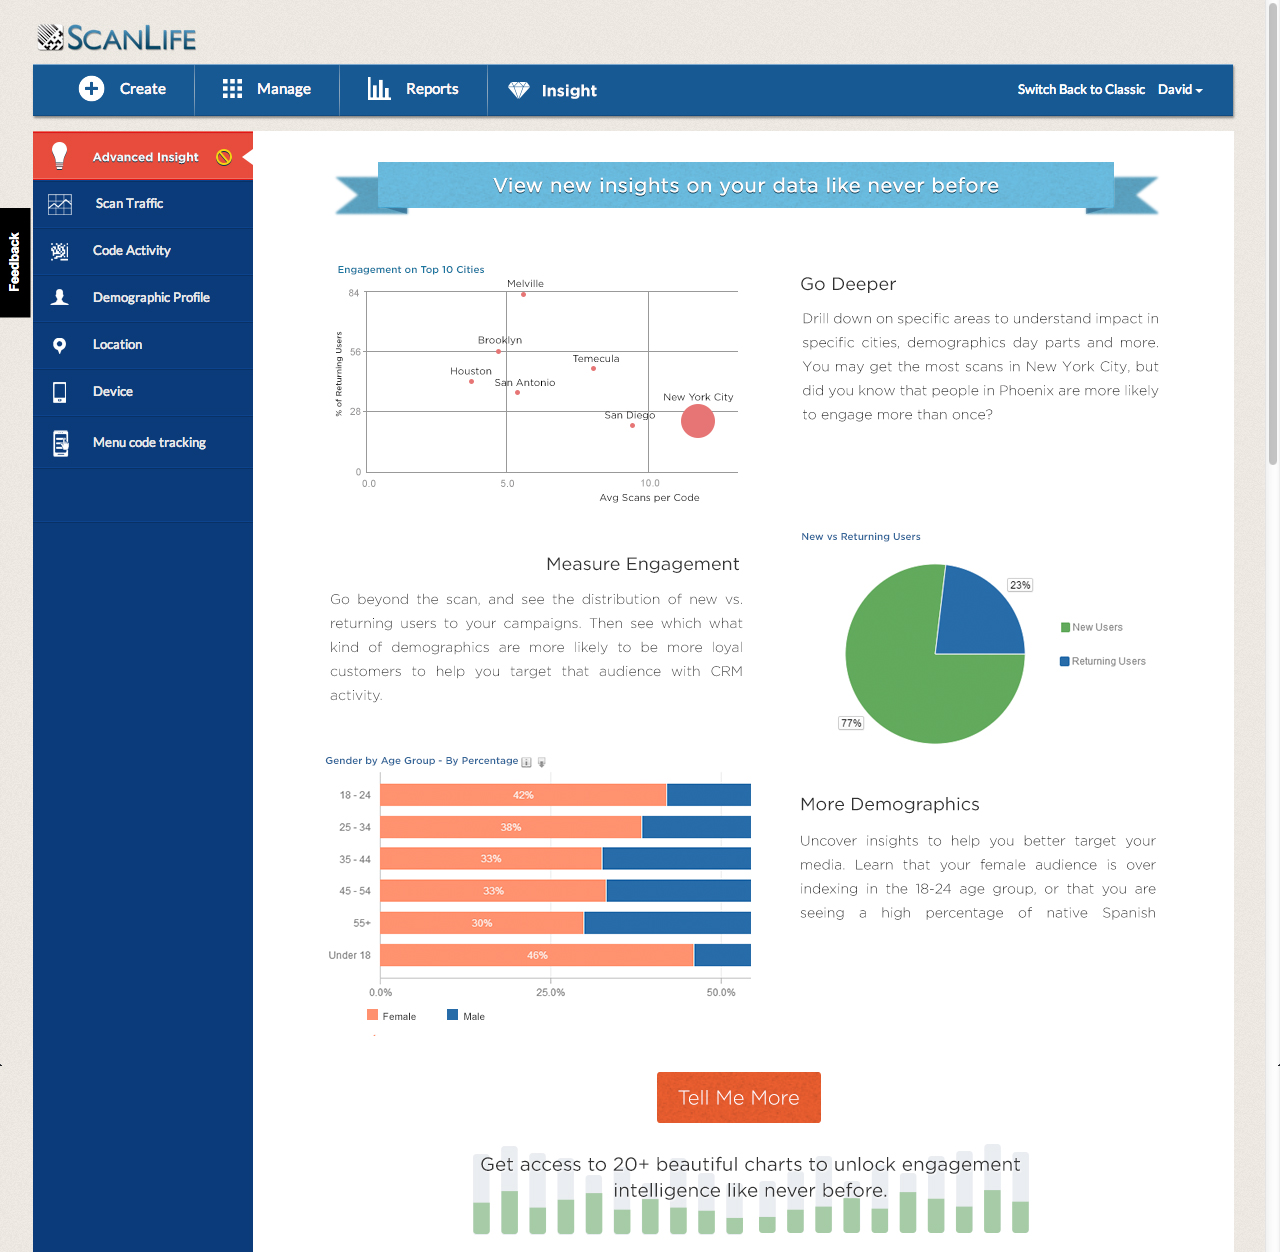1280x1252 pixels.
Task: Select the Insight diamond icon
Action: coord(518,90)
